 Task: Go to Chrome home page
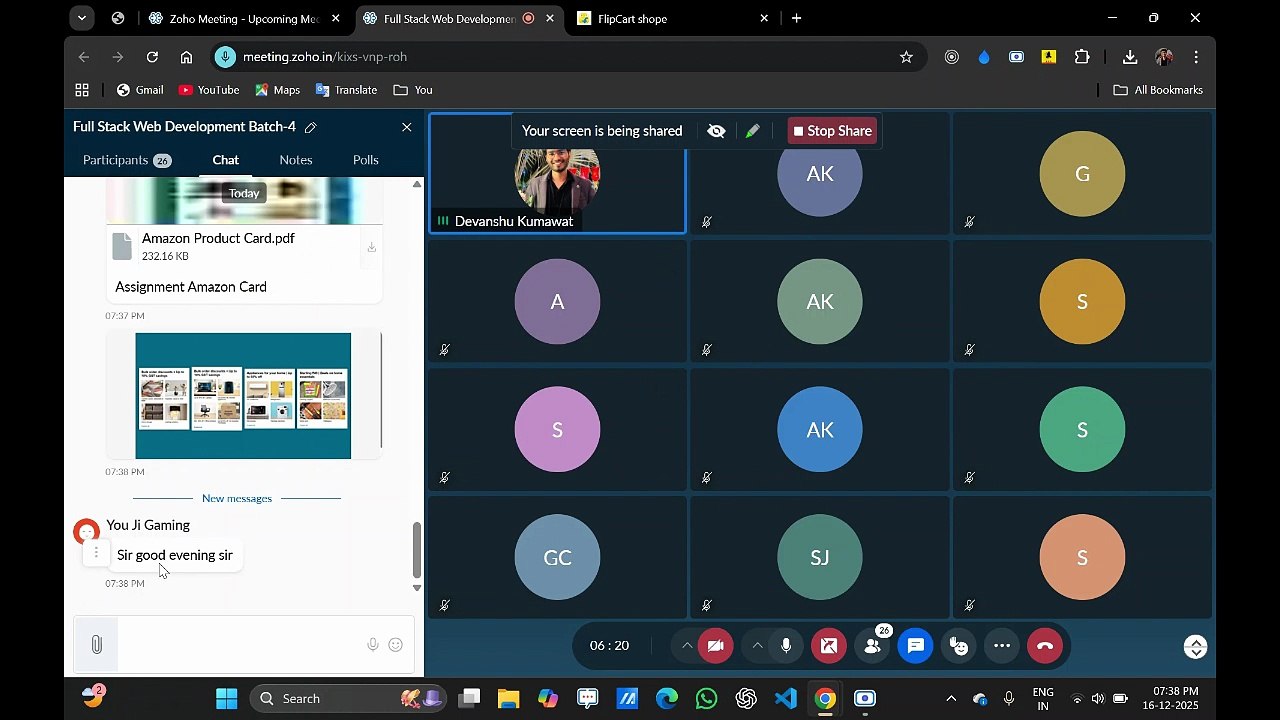[186, 57]
